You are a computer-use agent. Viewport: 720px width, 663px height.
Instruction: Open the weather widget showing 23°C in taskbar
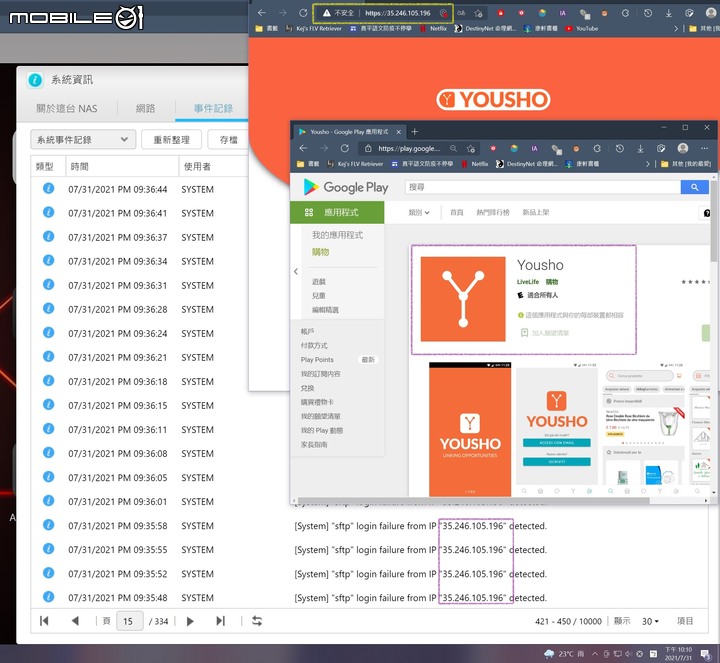[x=563, y=653]
